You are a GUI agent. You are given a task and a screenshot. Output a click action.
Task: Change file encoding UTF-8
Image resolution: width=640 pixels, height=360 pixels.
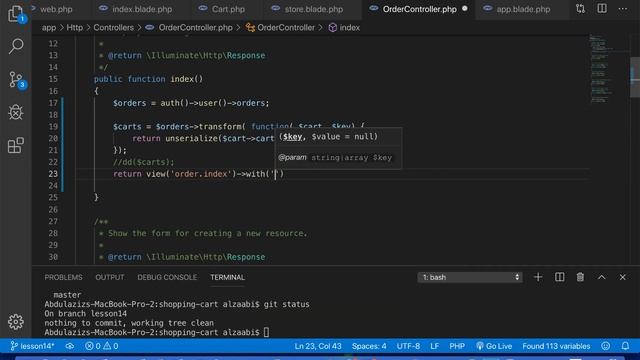(408, 346)
